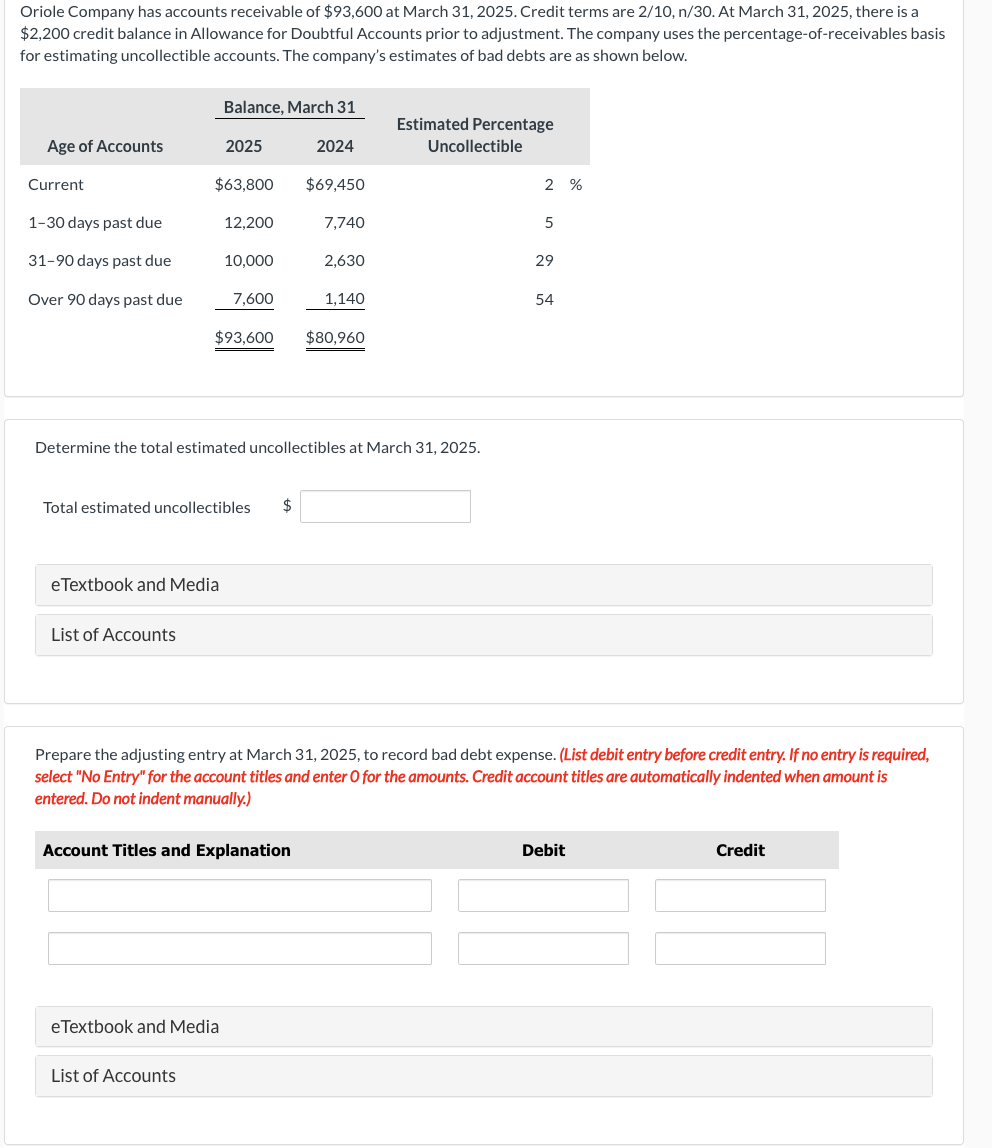
Task: Expand the second eTextbook and Media panel
Action: (x=135, y=1026)
